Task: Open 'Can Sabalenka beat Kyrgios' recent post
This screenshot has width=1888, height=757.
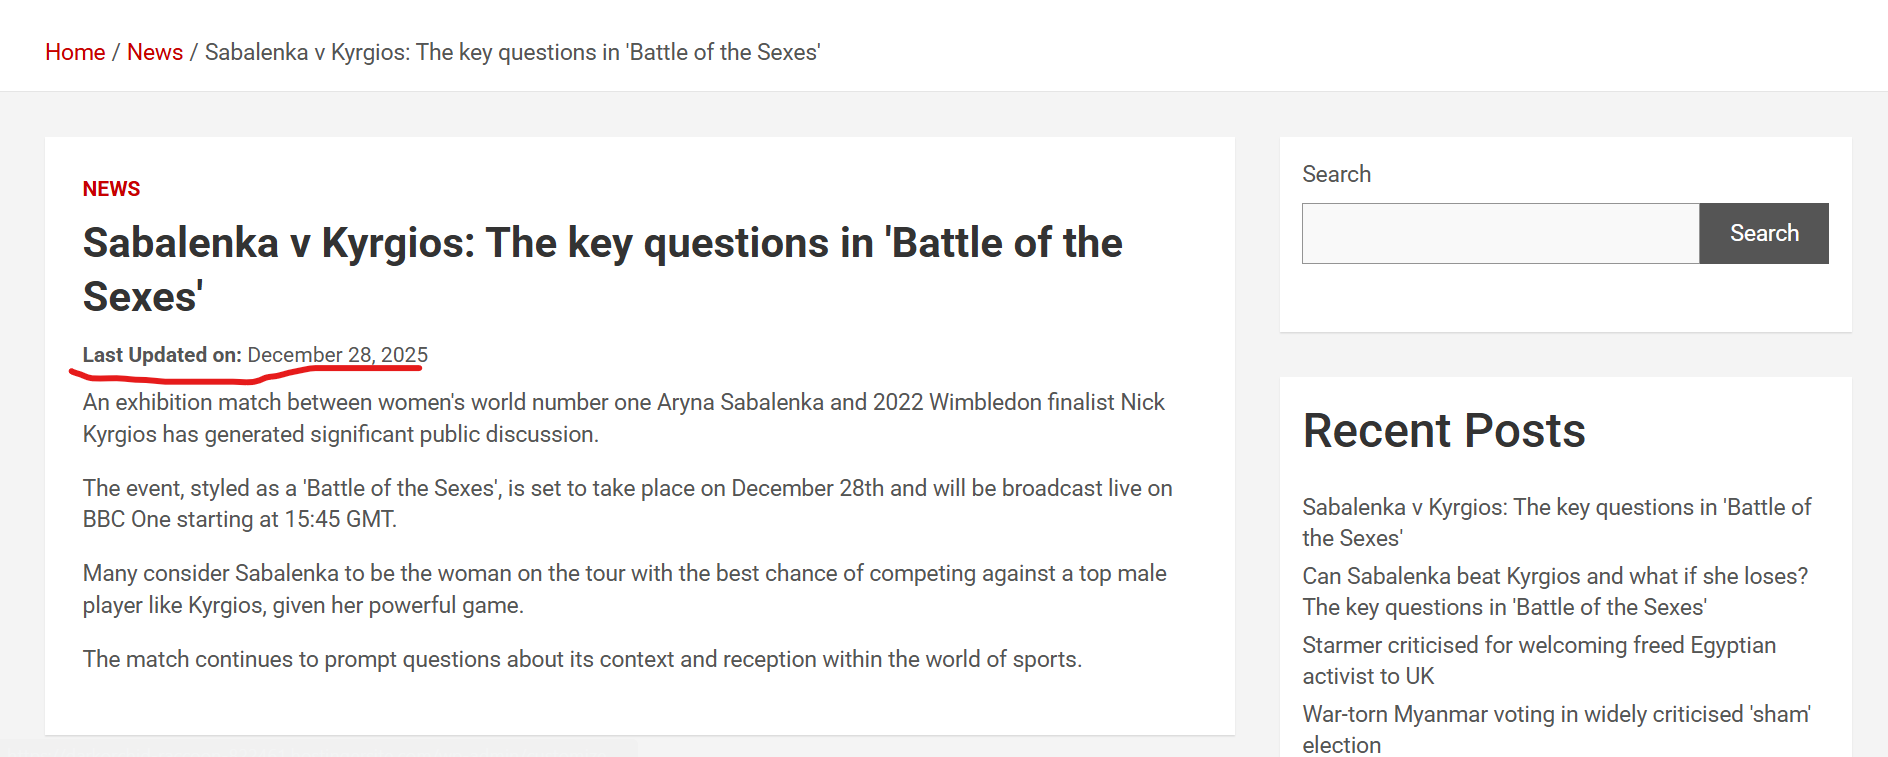Action: pos(1555,591)
